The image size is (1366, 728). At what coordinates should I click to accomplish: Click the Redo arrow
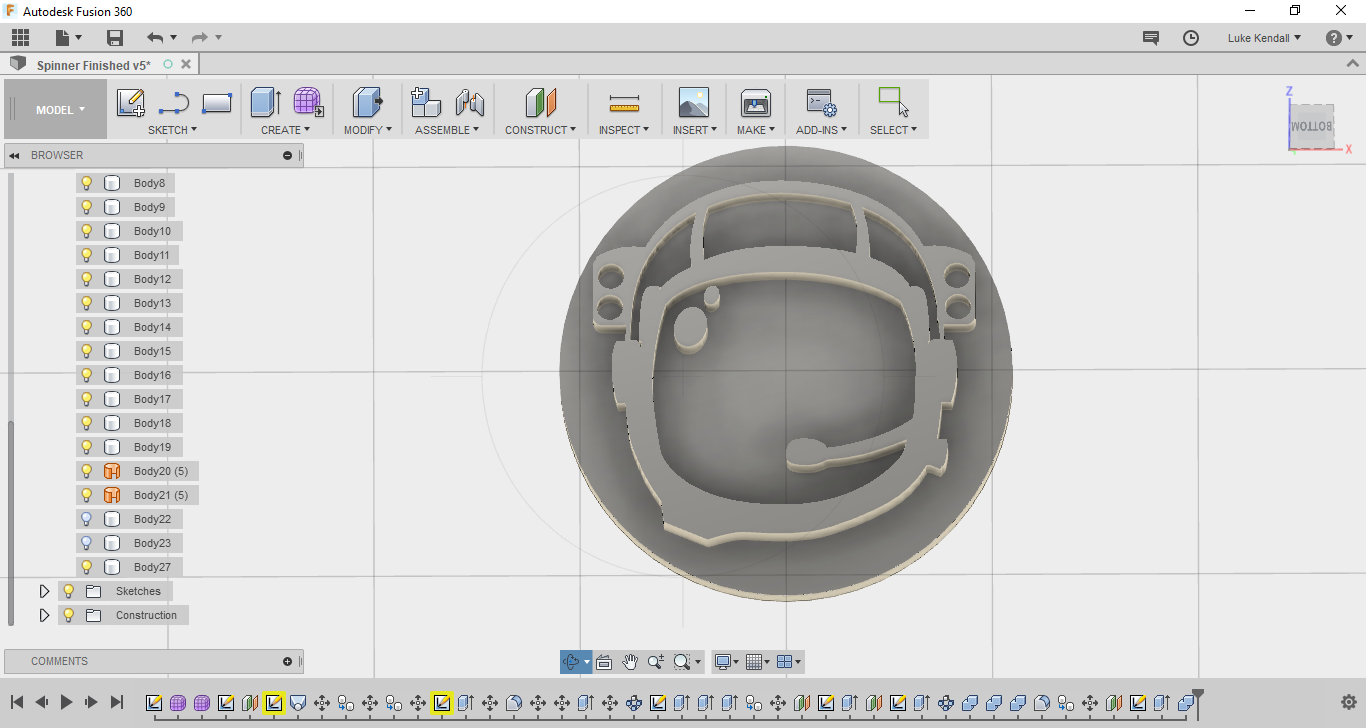200,38
